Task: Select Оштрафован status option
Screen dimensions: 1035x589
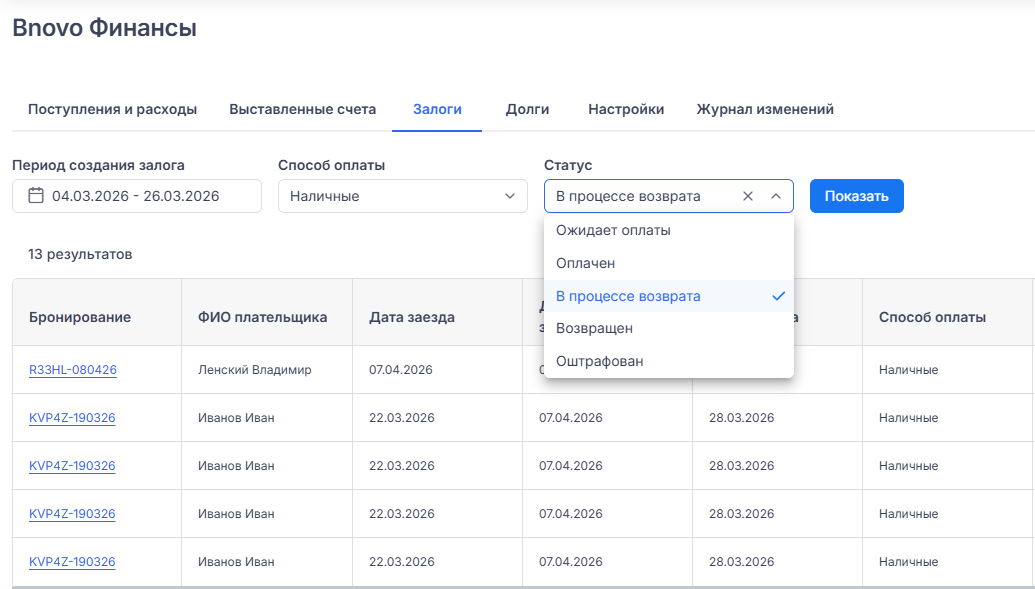Action: point(599,361)
